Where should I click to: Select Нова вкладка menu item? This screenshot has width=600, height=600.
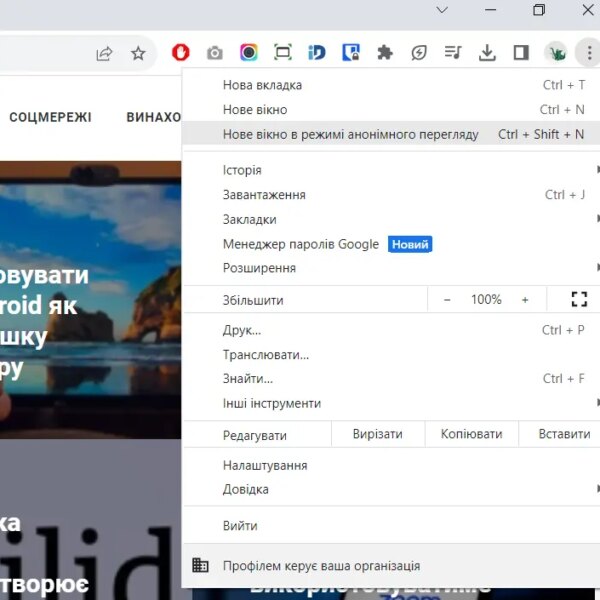(x=391, y=85)
